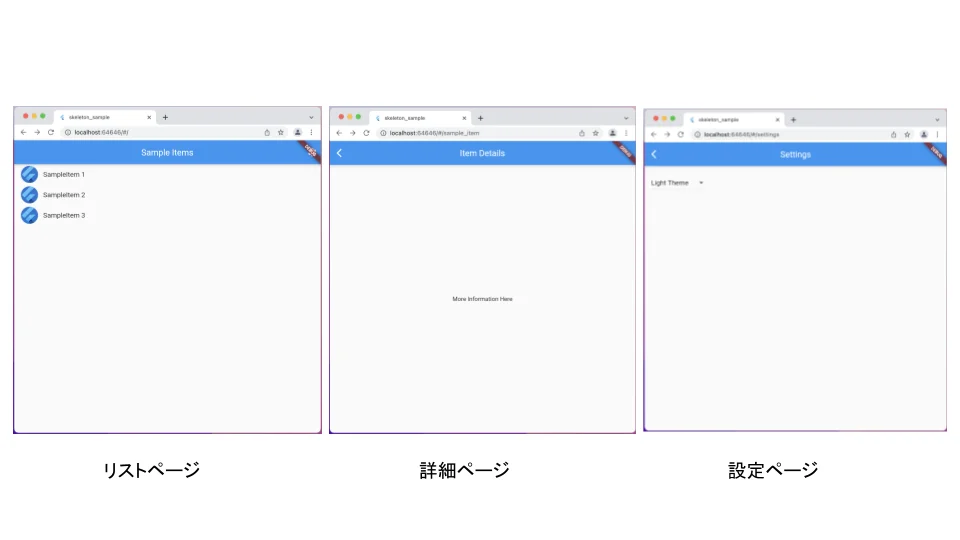Bookmark the sample_item page with star icon

(x=596, y=133)
